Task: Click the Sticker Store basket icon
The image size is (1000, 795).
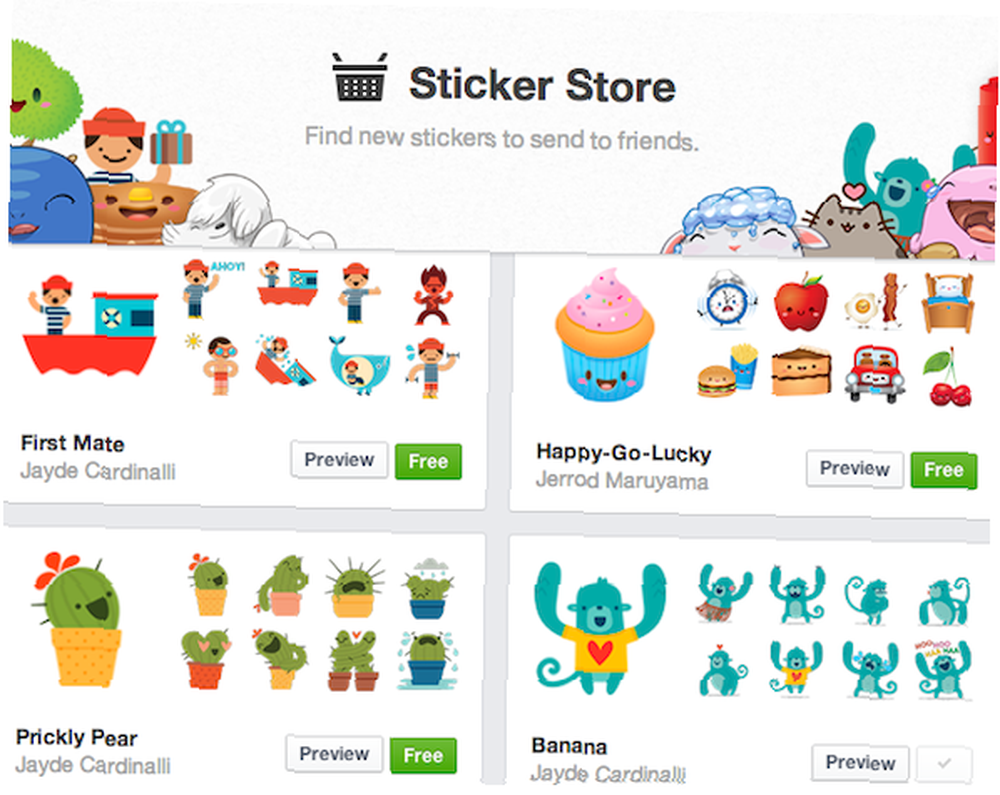Action: tap(360, 77)
